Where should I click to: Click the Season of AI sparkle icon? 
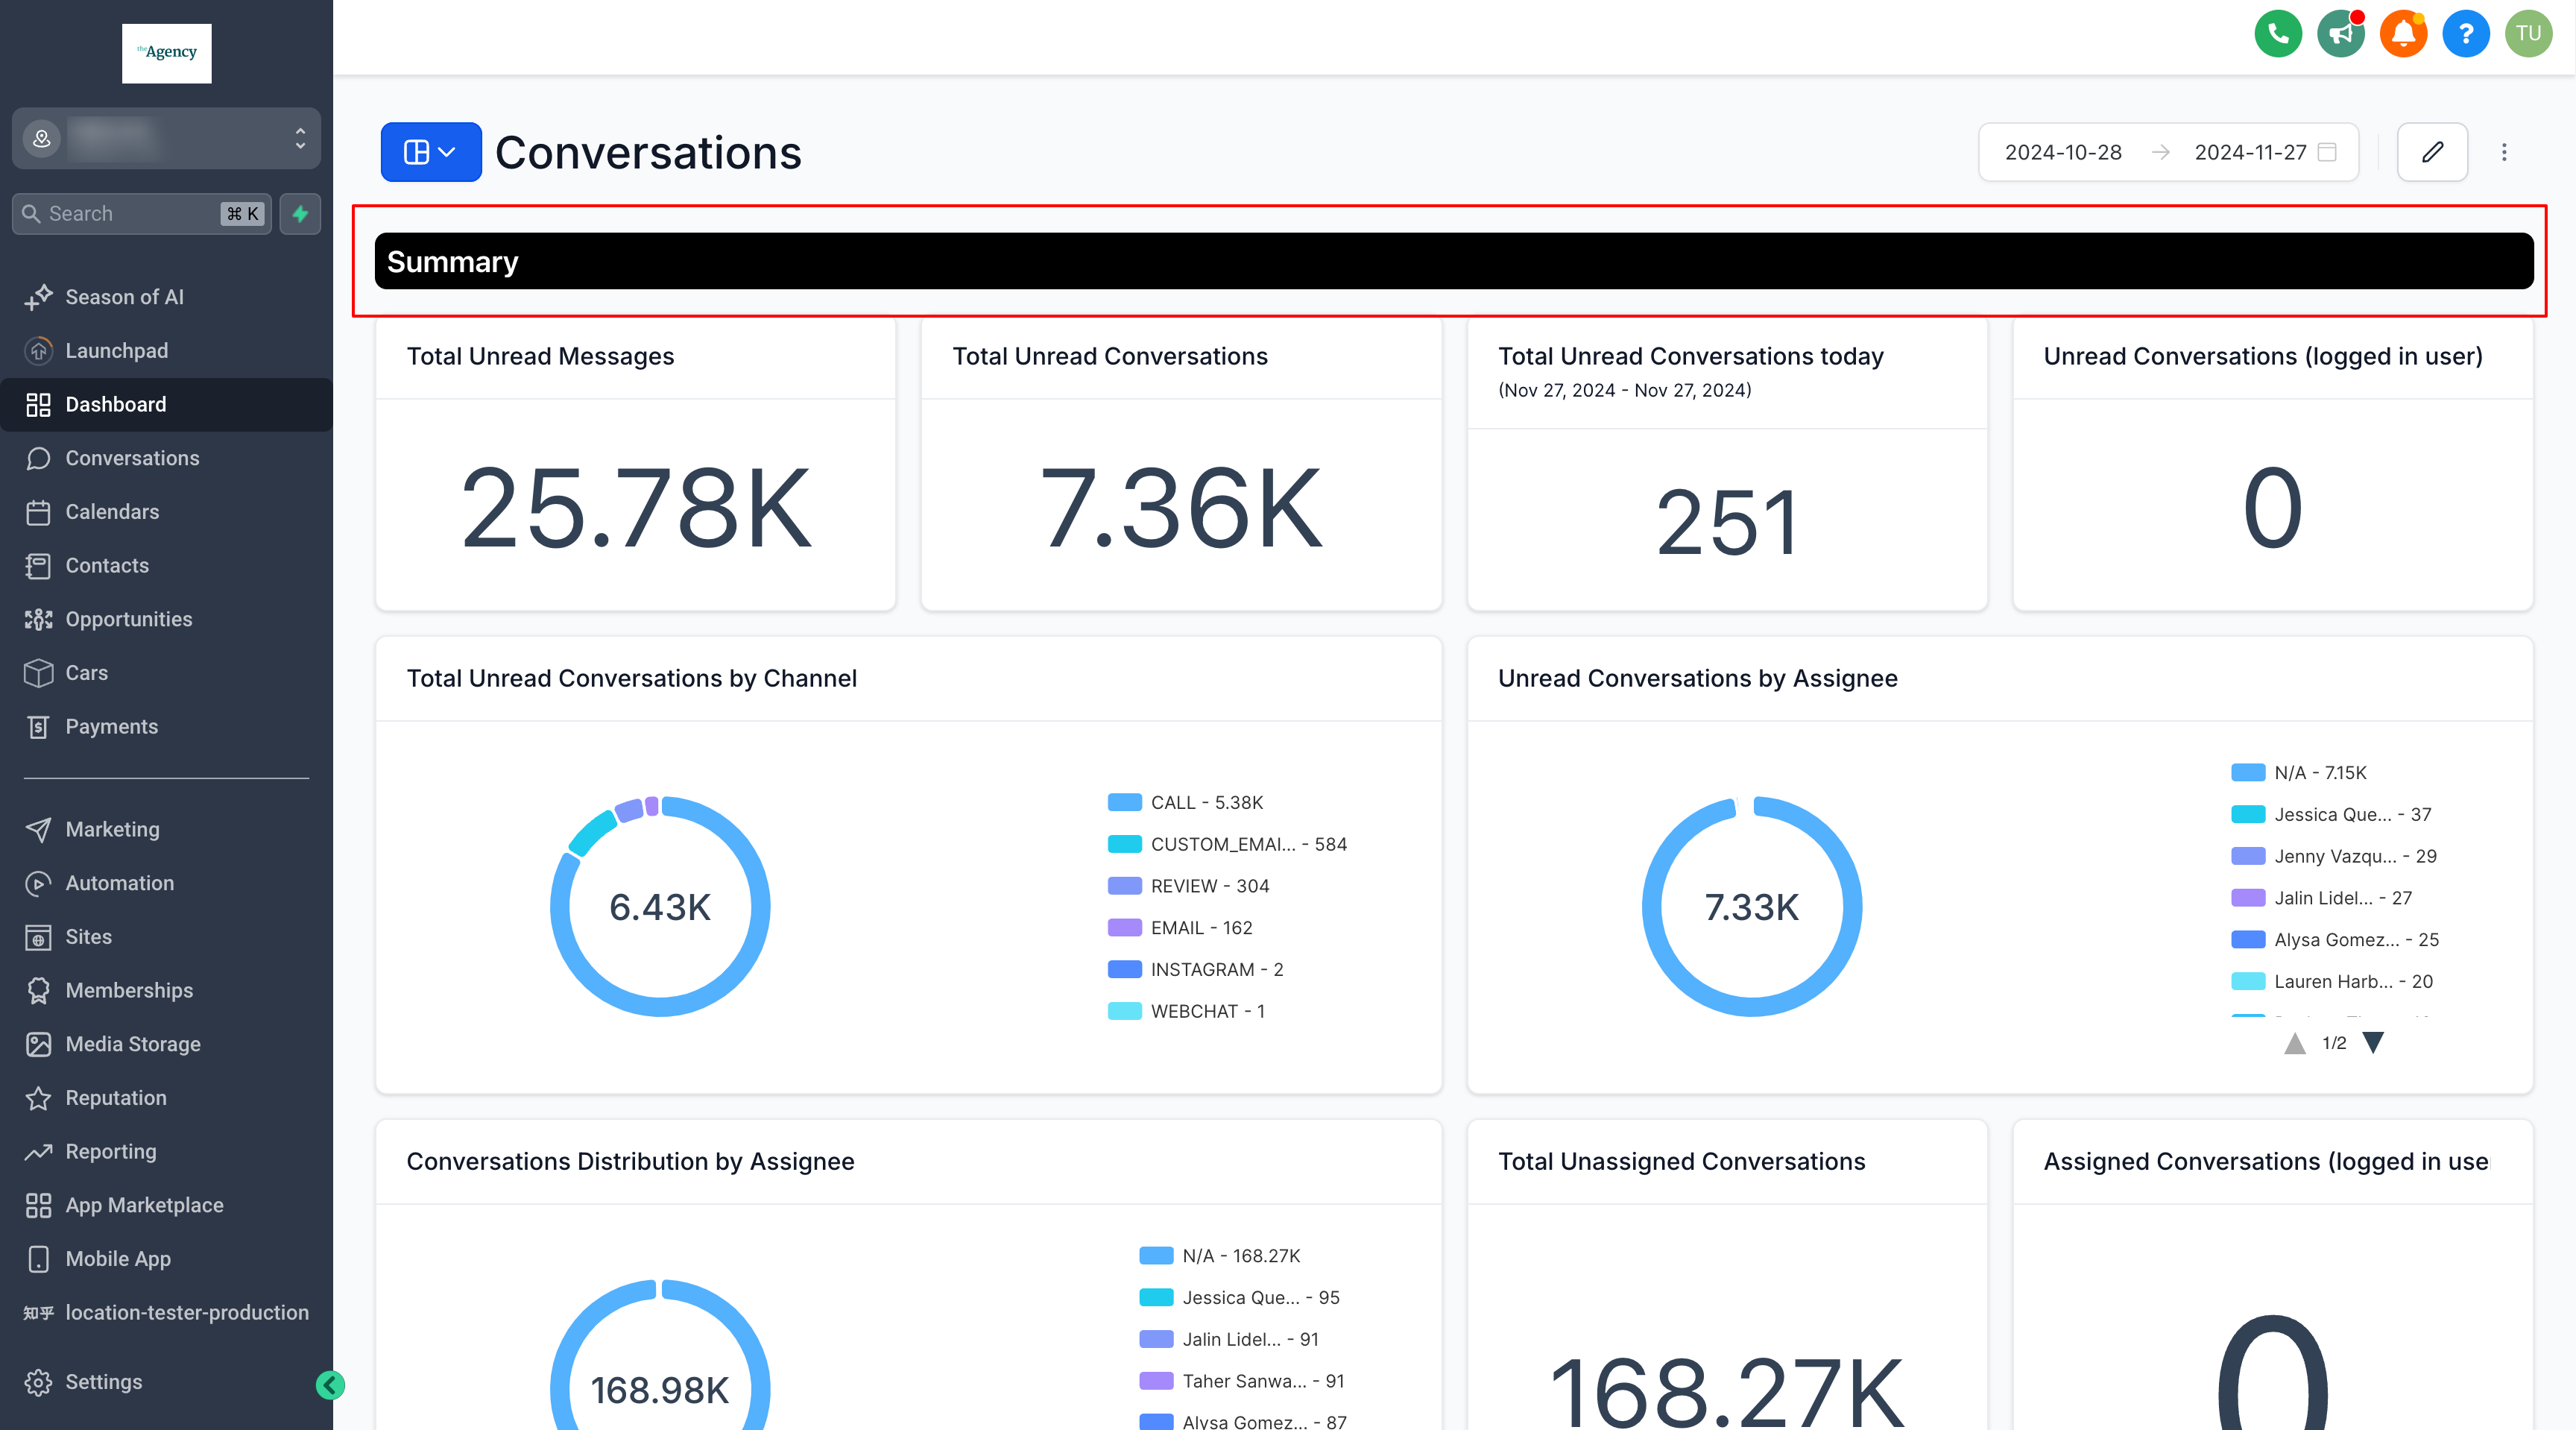(38, 297)
